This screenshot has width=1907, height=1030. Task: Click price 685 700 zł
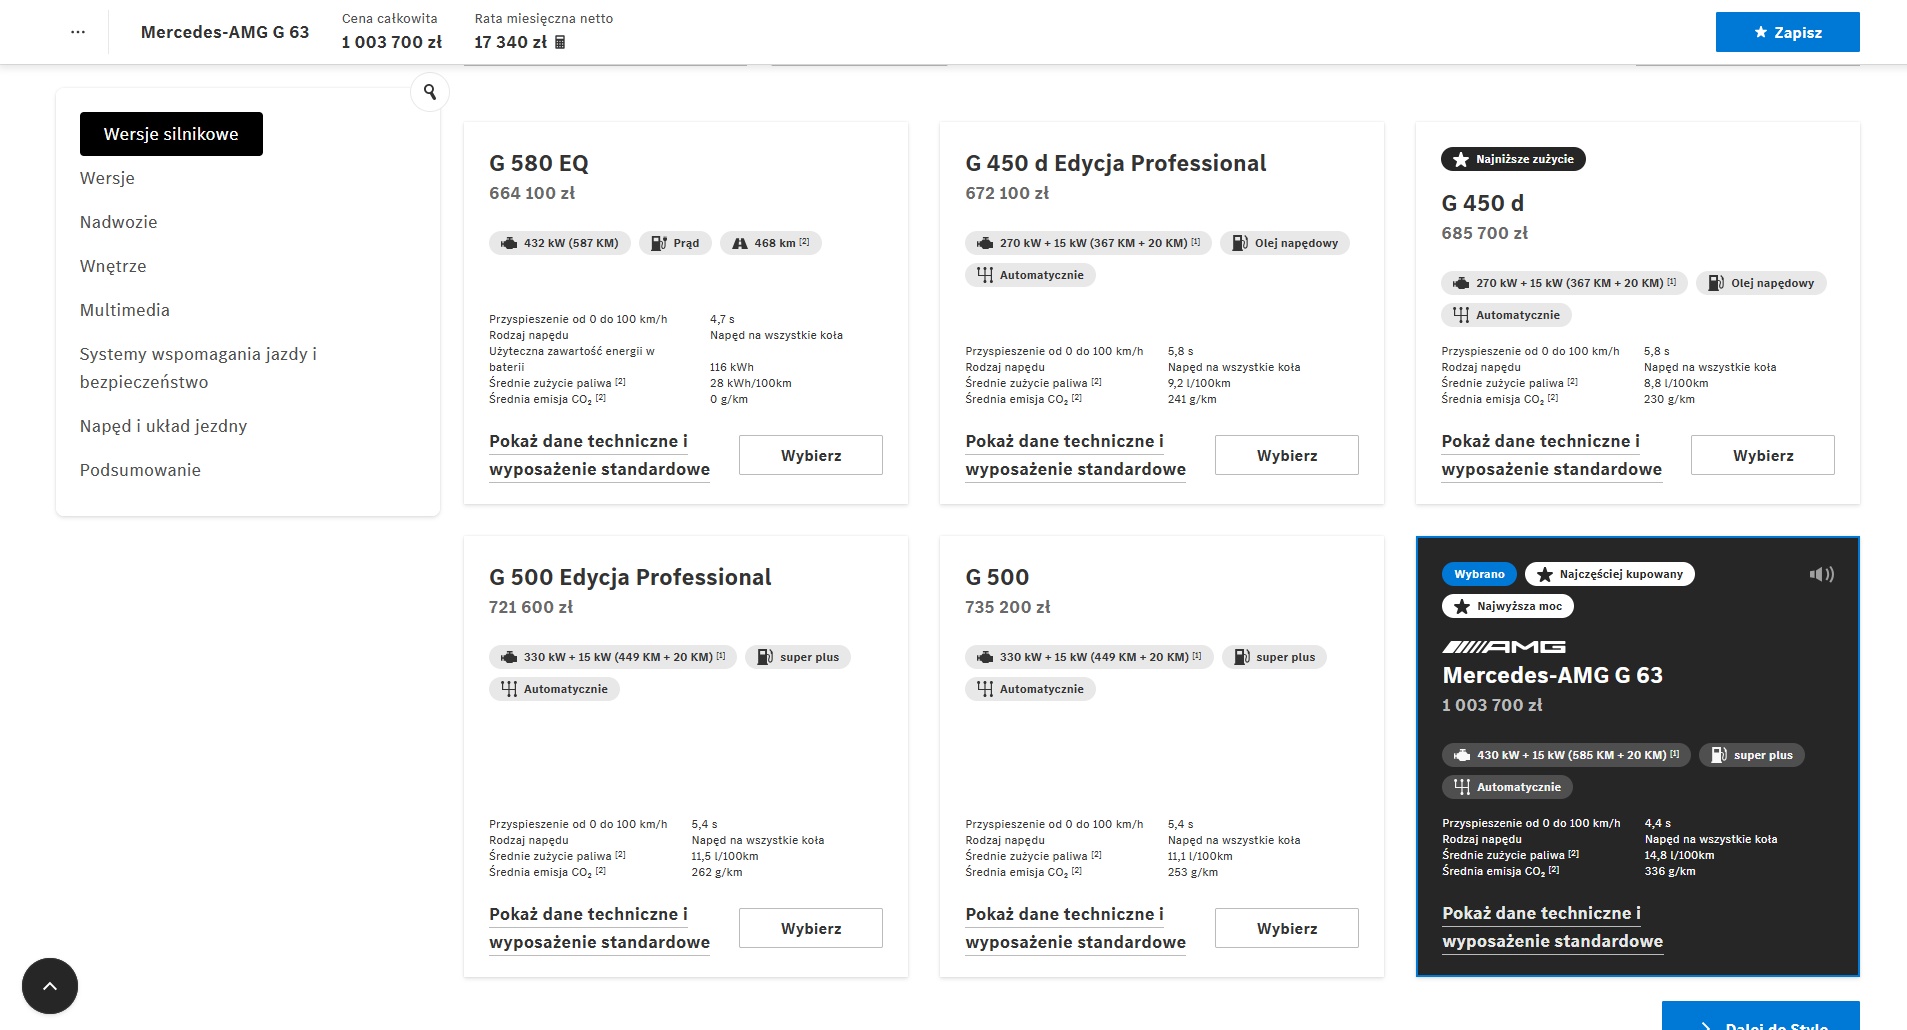(1484, 233)
